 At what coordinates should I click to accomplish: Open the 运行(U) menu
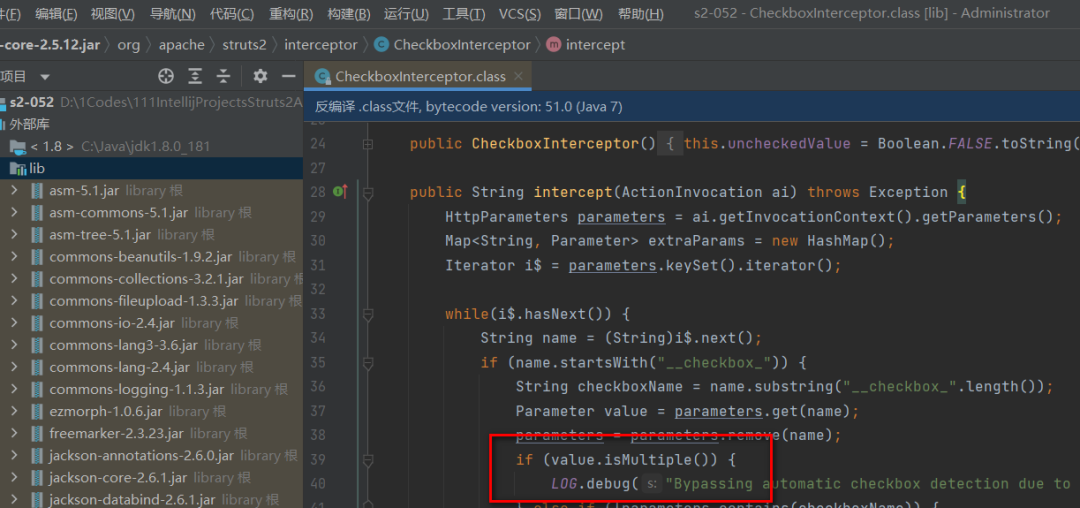[406, 14]
